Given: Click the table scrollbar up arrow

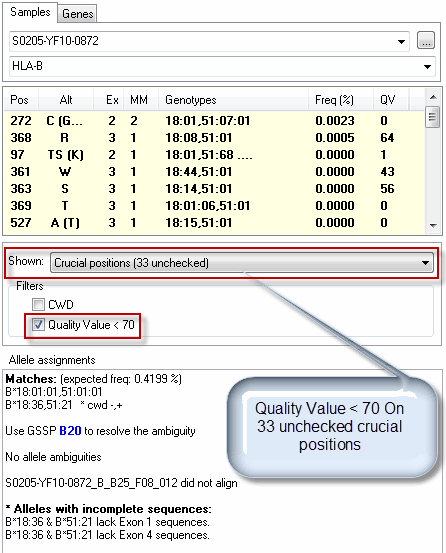Looking at the screenshot, I should pyautogui.click(x=433, y=97).
